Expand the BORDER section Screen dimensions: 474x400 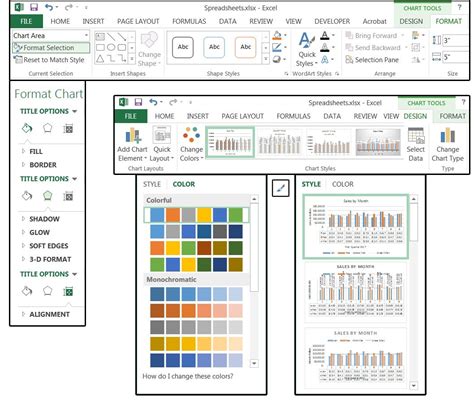pos(39,165)
